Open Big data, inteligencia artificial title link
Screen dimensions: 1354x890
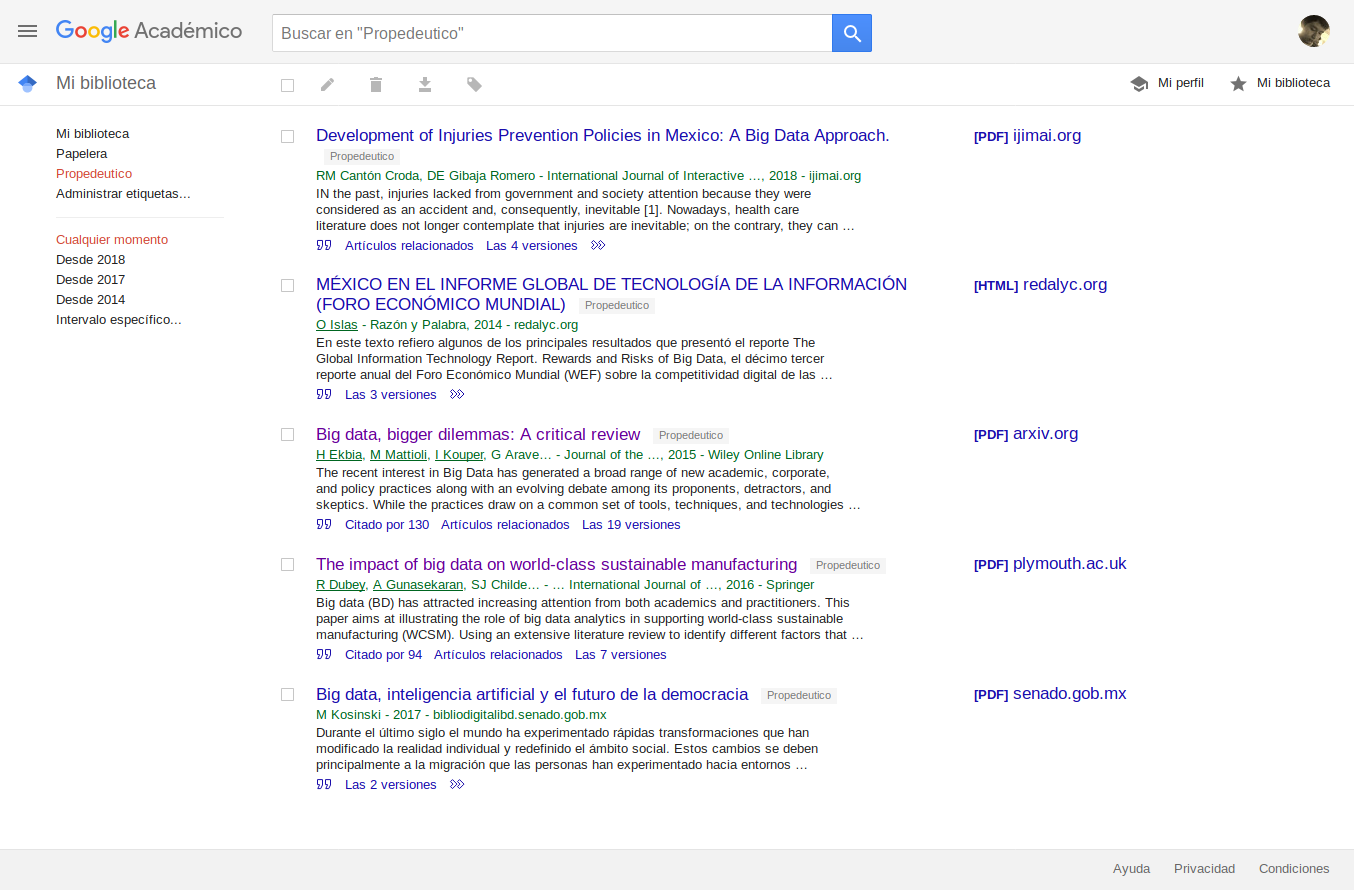pos(532,694)
